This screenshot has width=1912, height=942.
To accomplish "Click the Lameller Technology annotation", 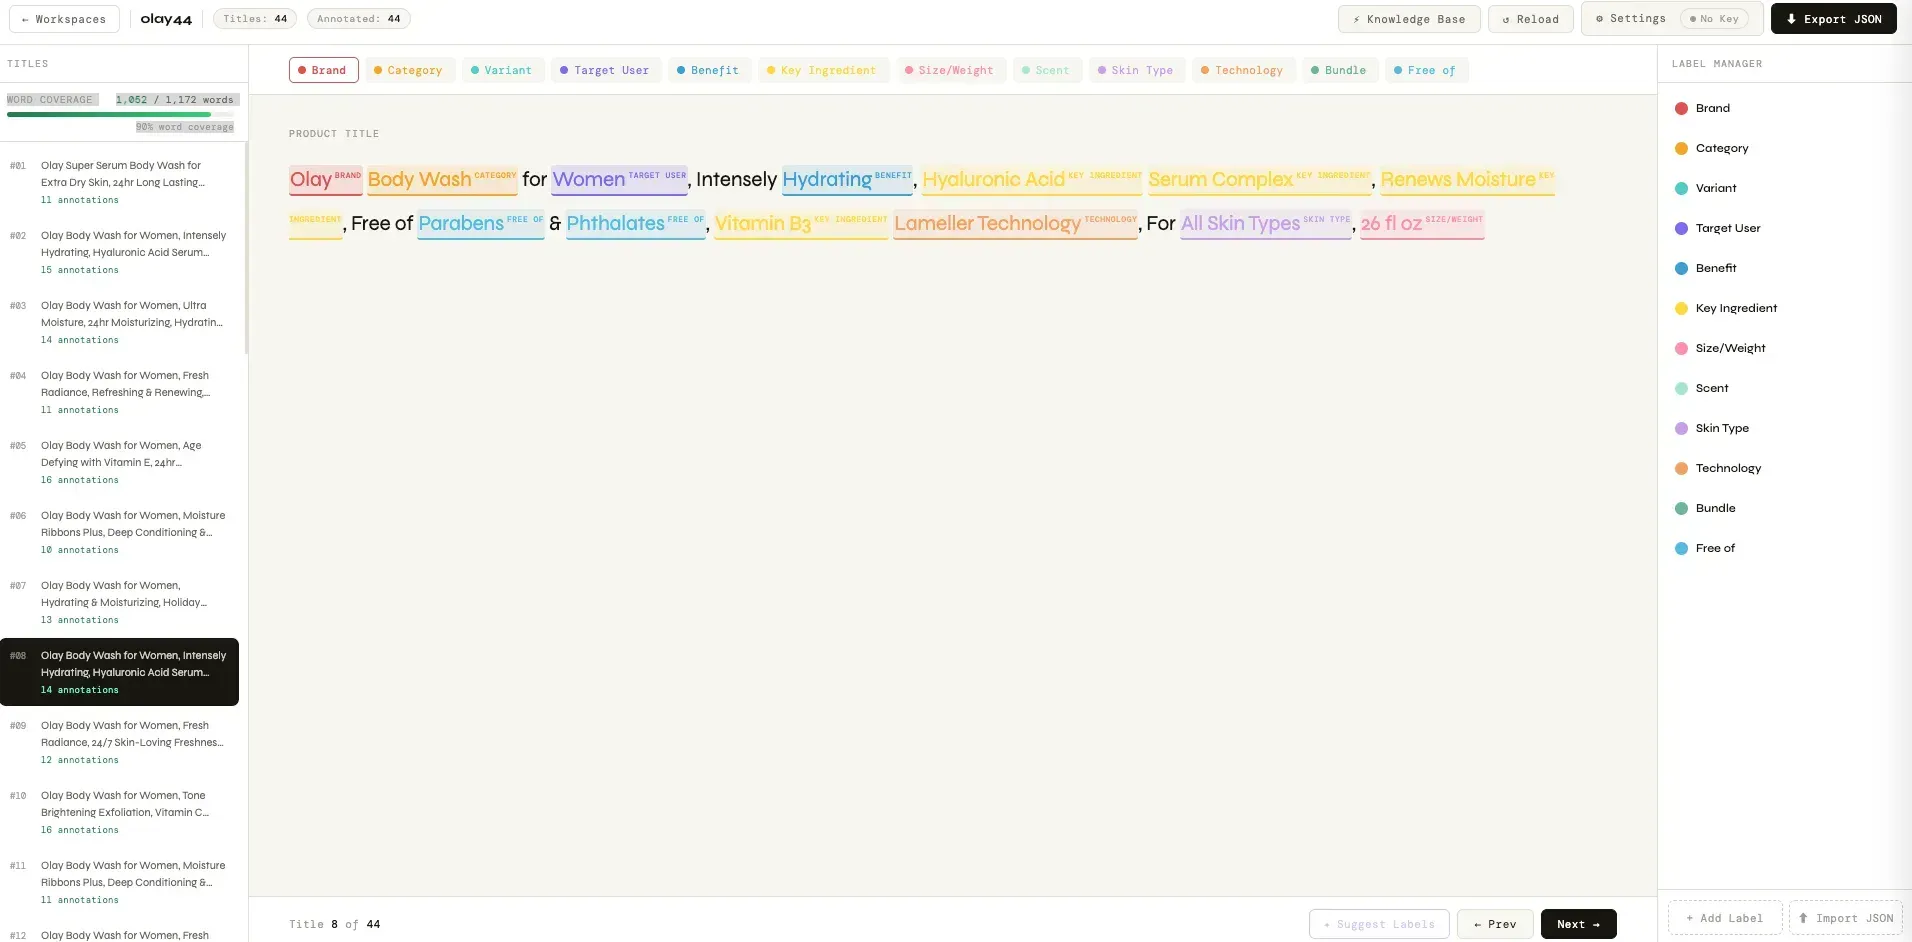I will (1016, 224).
